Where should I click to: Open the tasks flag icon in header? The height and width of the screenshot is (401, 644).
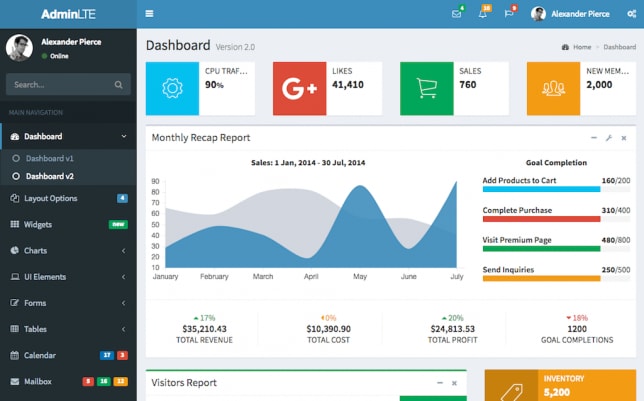point(509,14)
